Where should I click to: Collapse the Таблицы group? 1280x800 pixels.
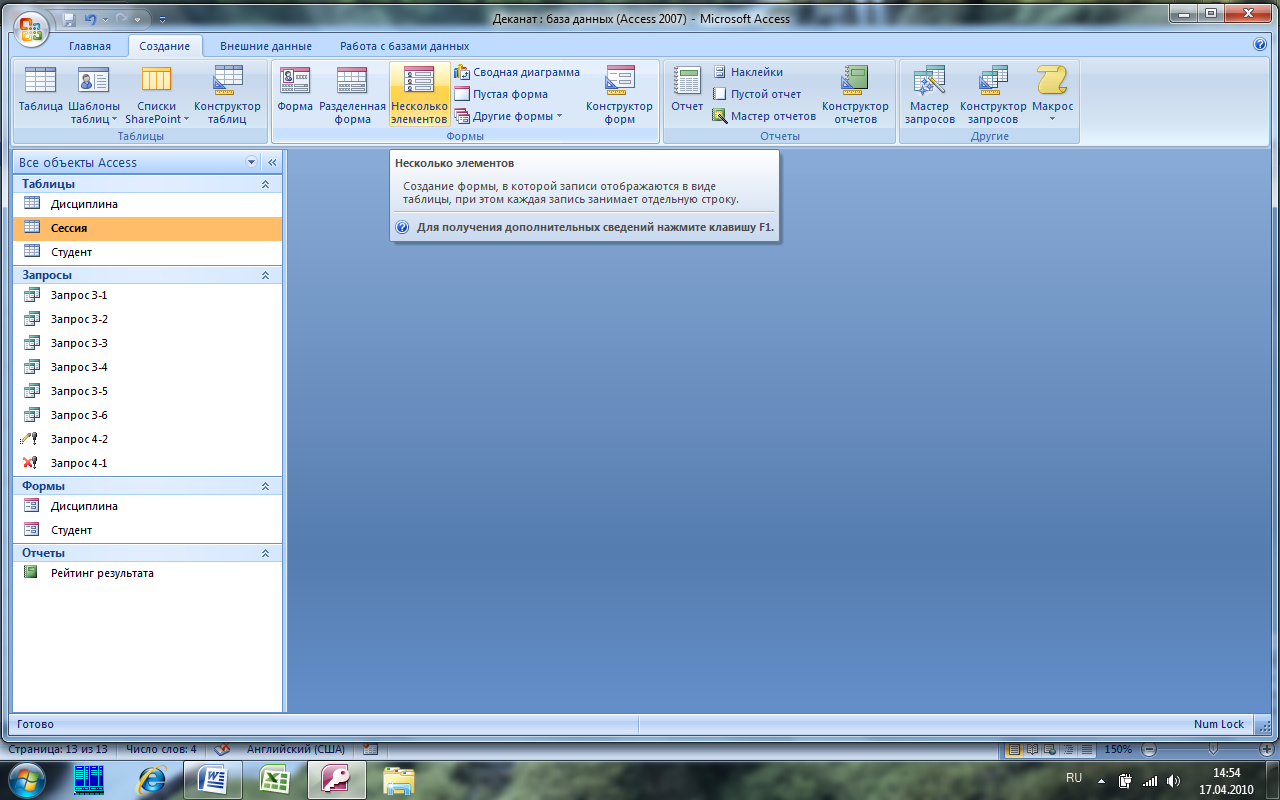(x=265, y=184)
